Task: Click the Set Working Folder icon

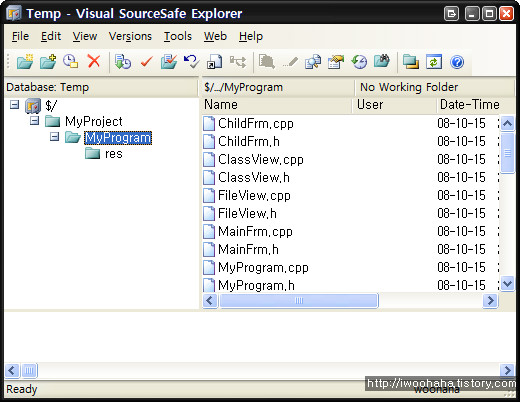Action: tap(411, 62)
